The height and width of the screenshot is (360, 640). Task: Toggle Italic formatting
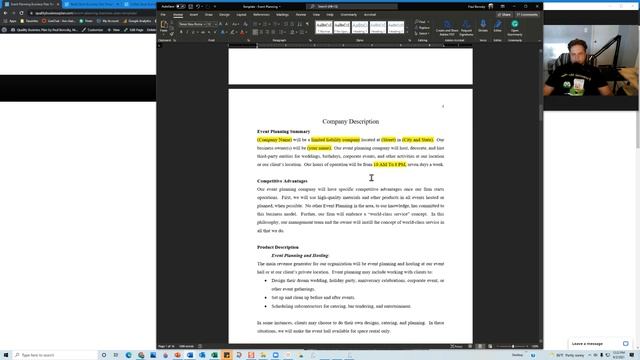click(187, 32)
